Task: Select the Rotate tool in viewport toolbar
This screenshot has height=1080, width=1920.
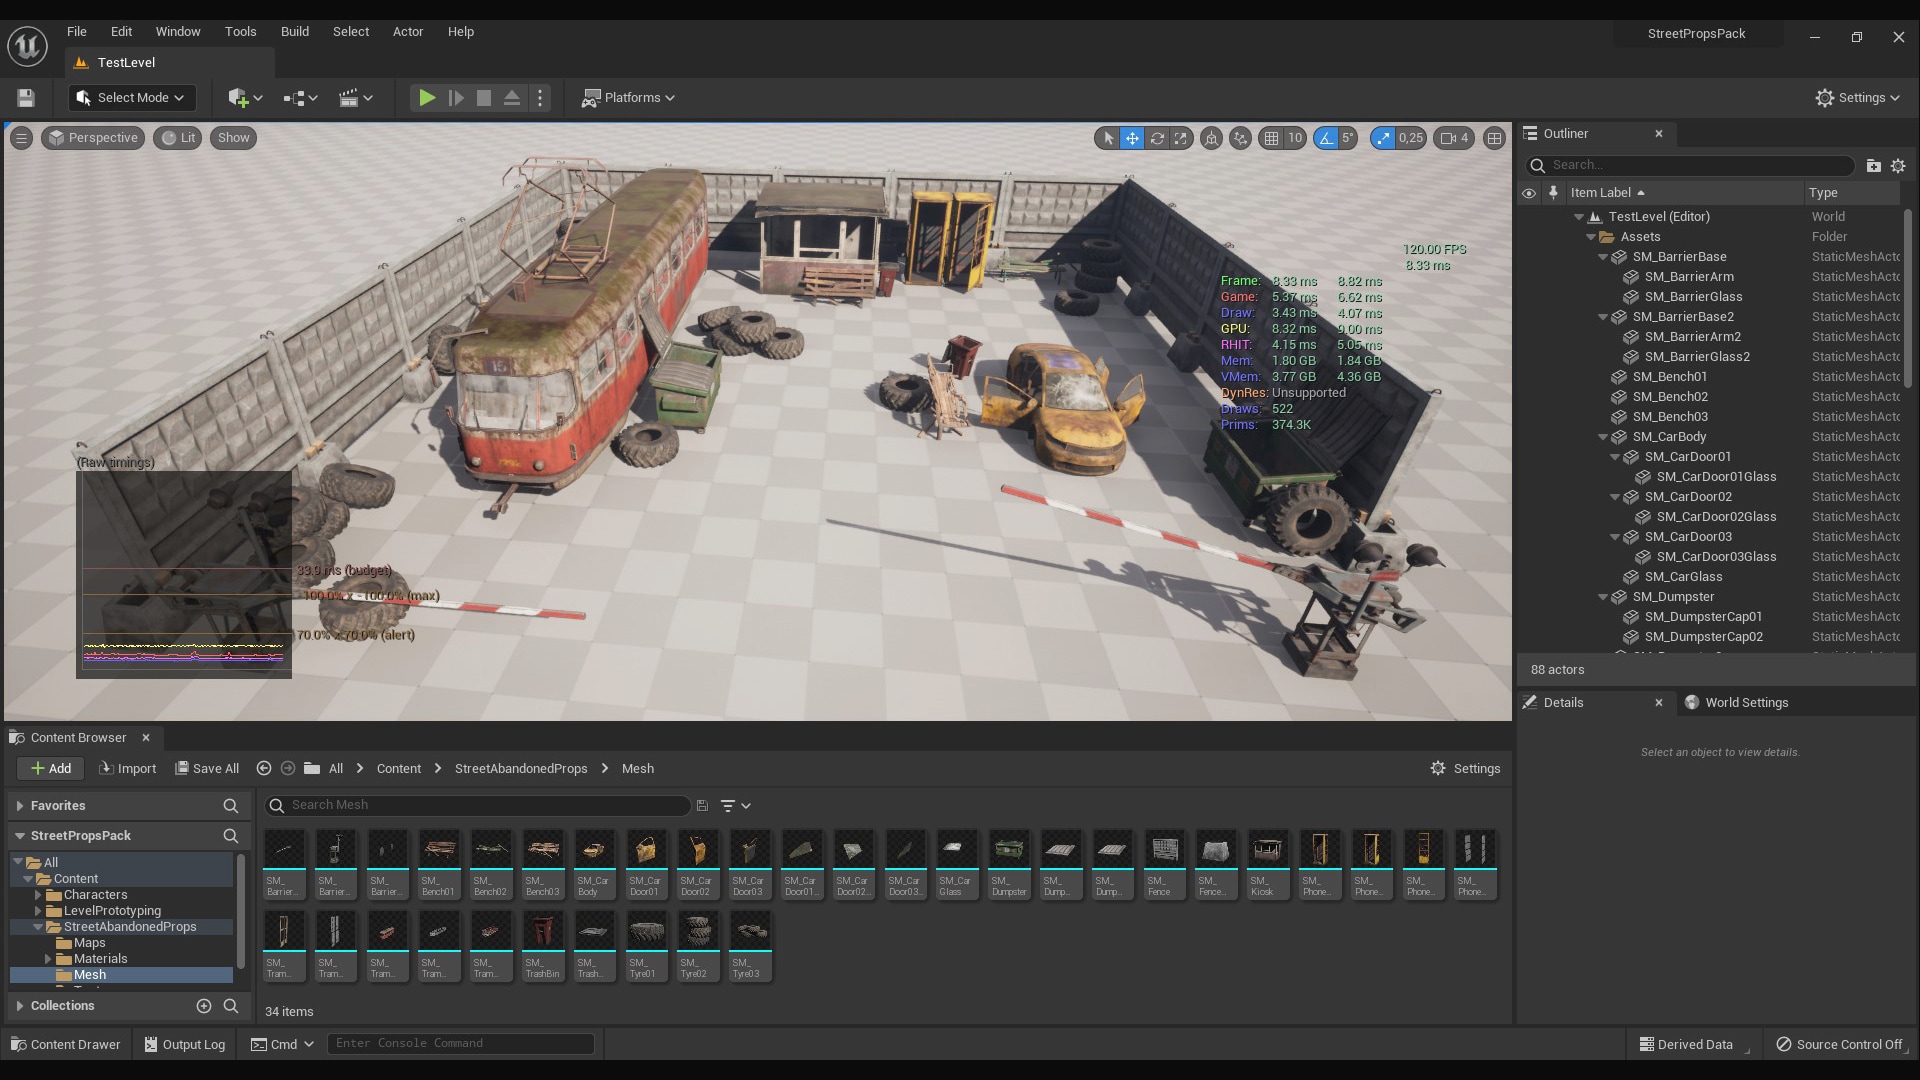Action: [x=1157, y=138]
